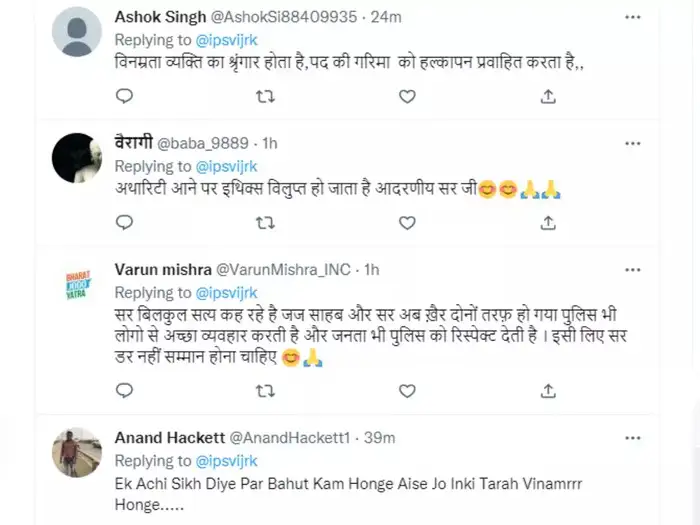Expand more menu on Varun mishra's tweet
The height and width of the screenshot is (525, 700).
point(633,270)
